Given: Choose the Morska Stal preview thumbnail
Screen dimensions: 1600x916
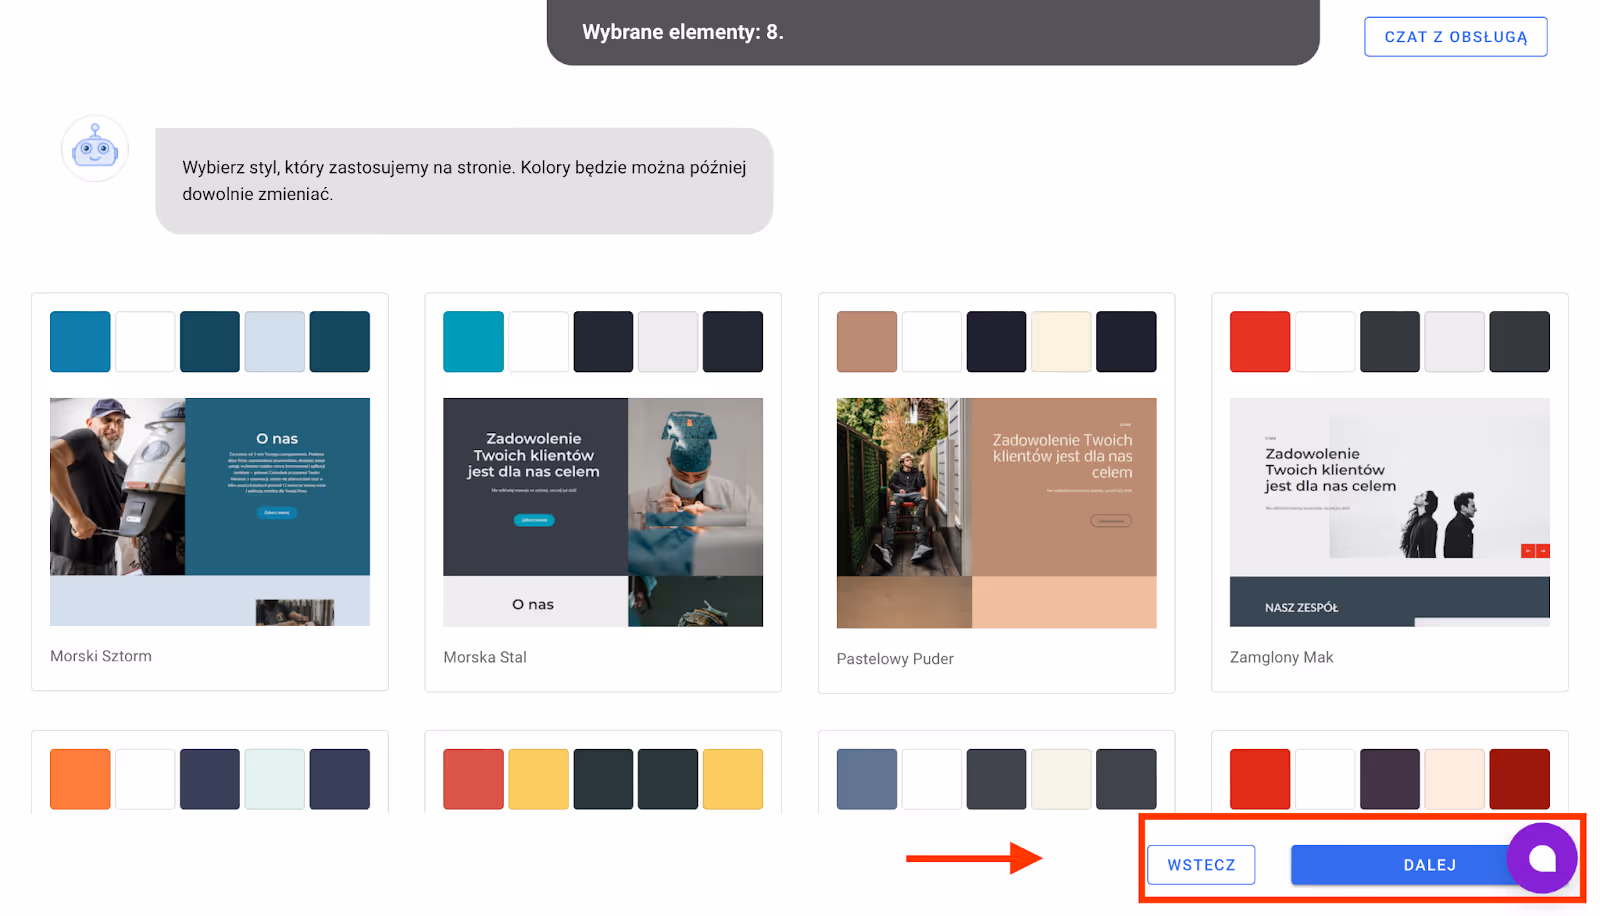Looking at the screenshot, I should [603, 512].
